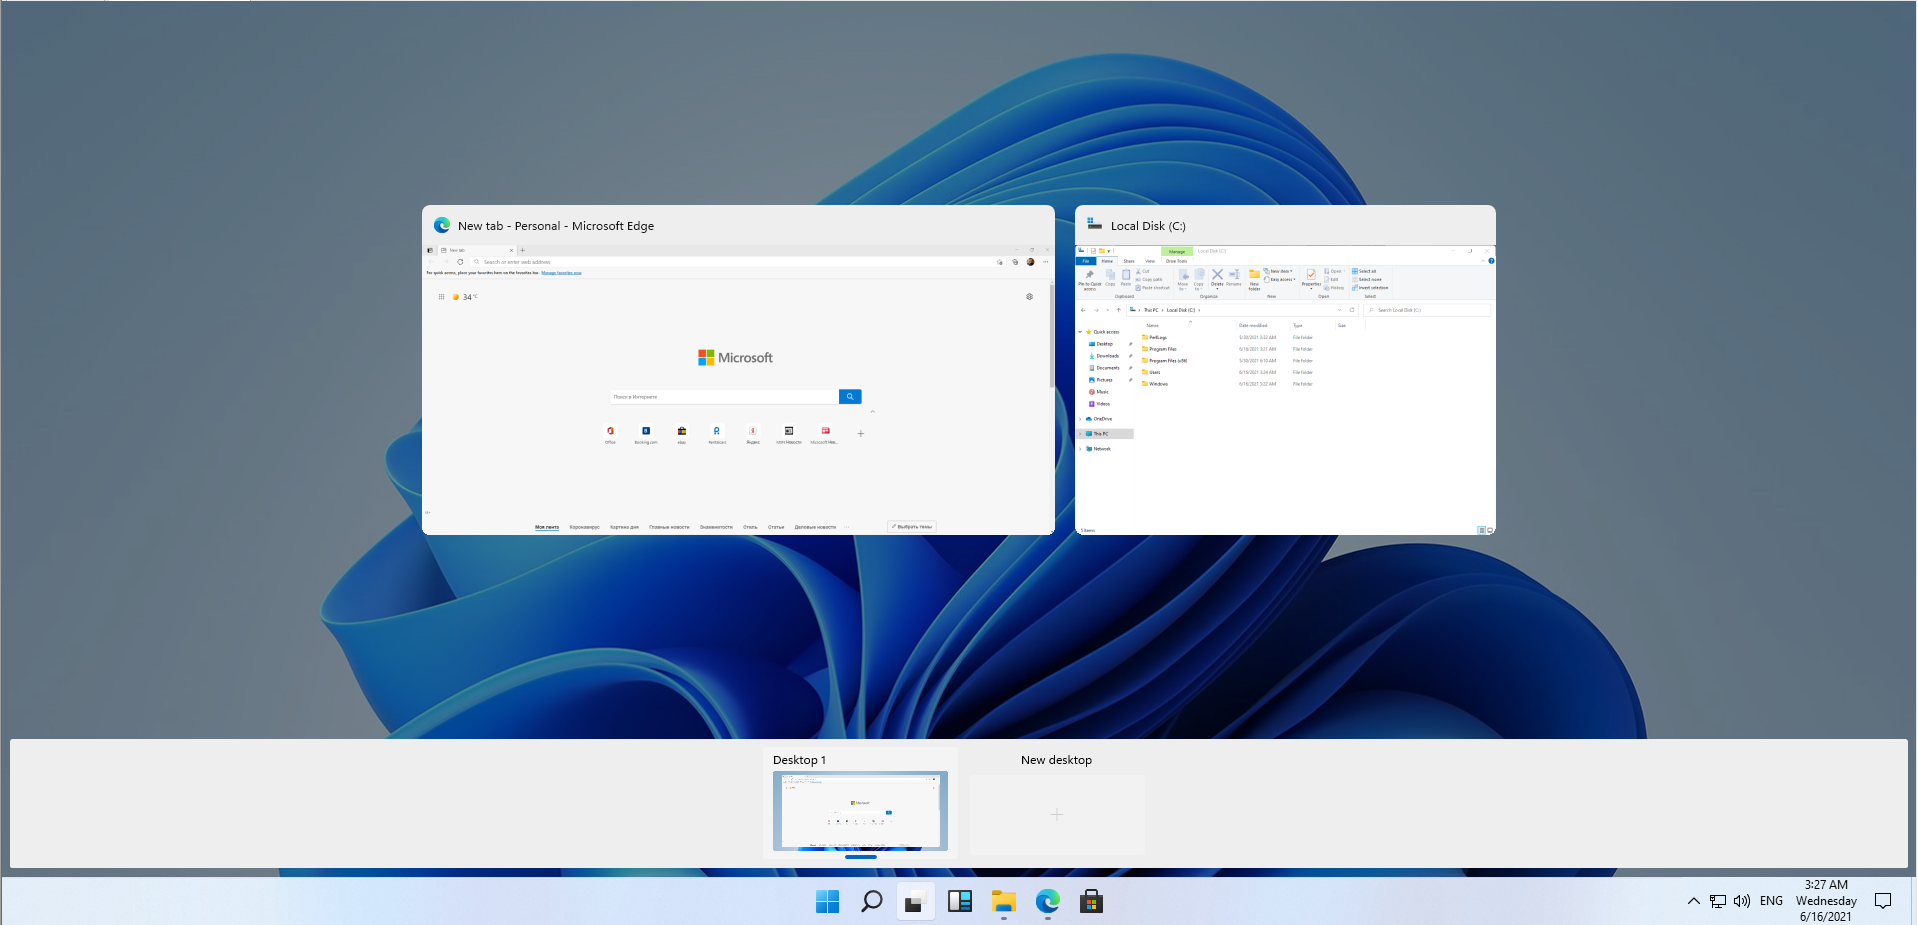Screen dimensions: 1918x925
Task: Create a New desktop with plus tile
Action: (1057, 815)
